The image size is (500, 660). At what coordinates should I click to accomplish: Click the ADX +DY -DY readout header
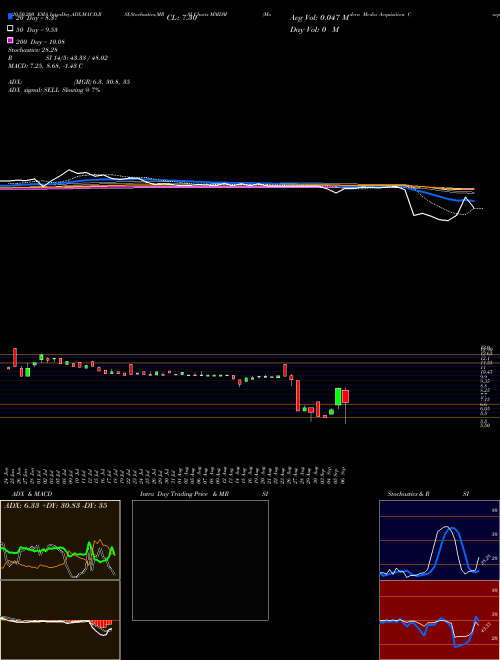[55, 506]
